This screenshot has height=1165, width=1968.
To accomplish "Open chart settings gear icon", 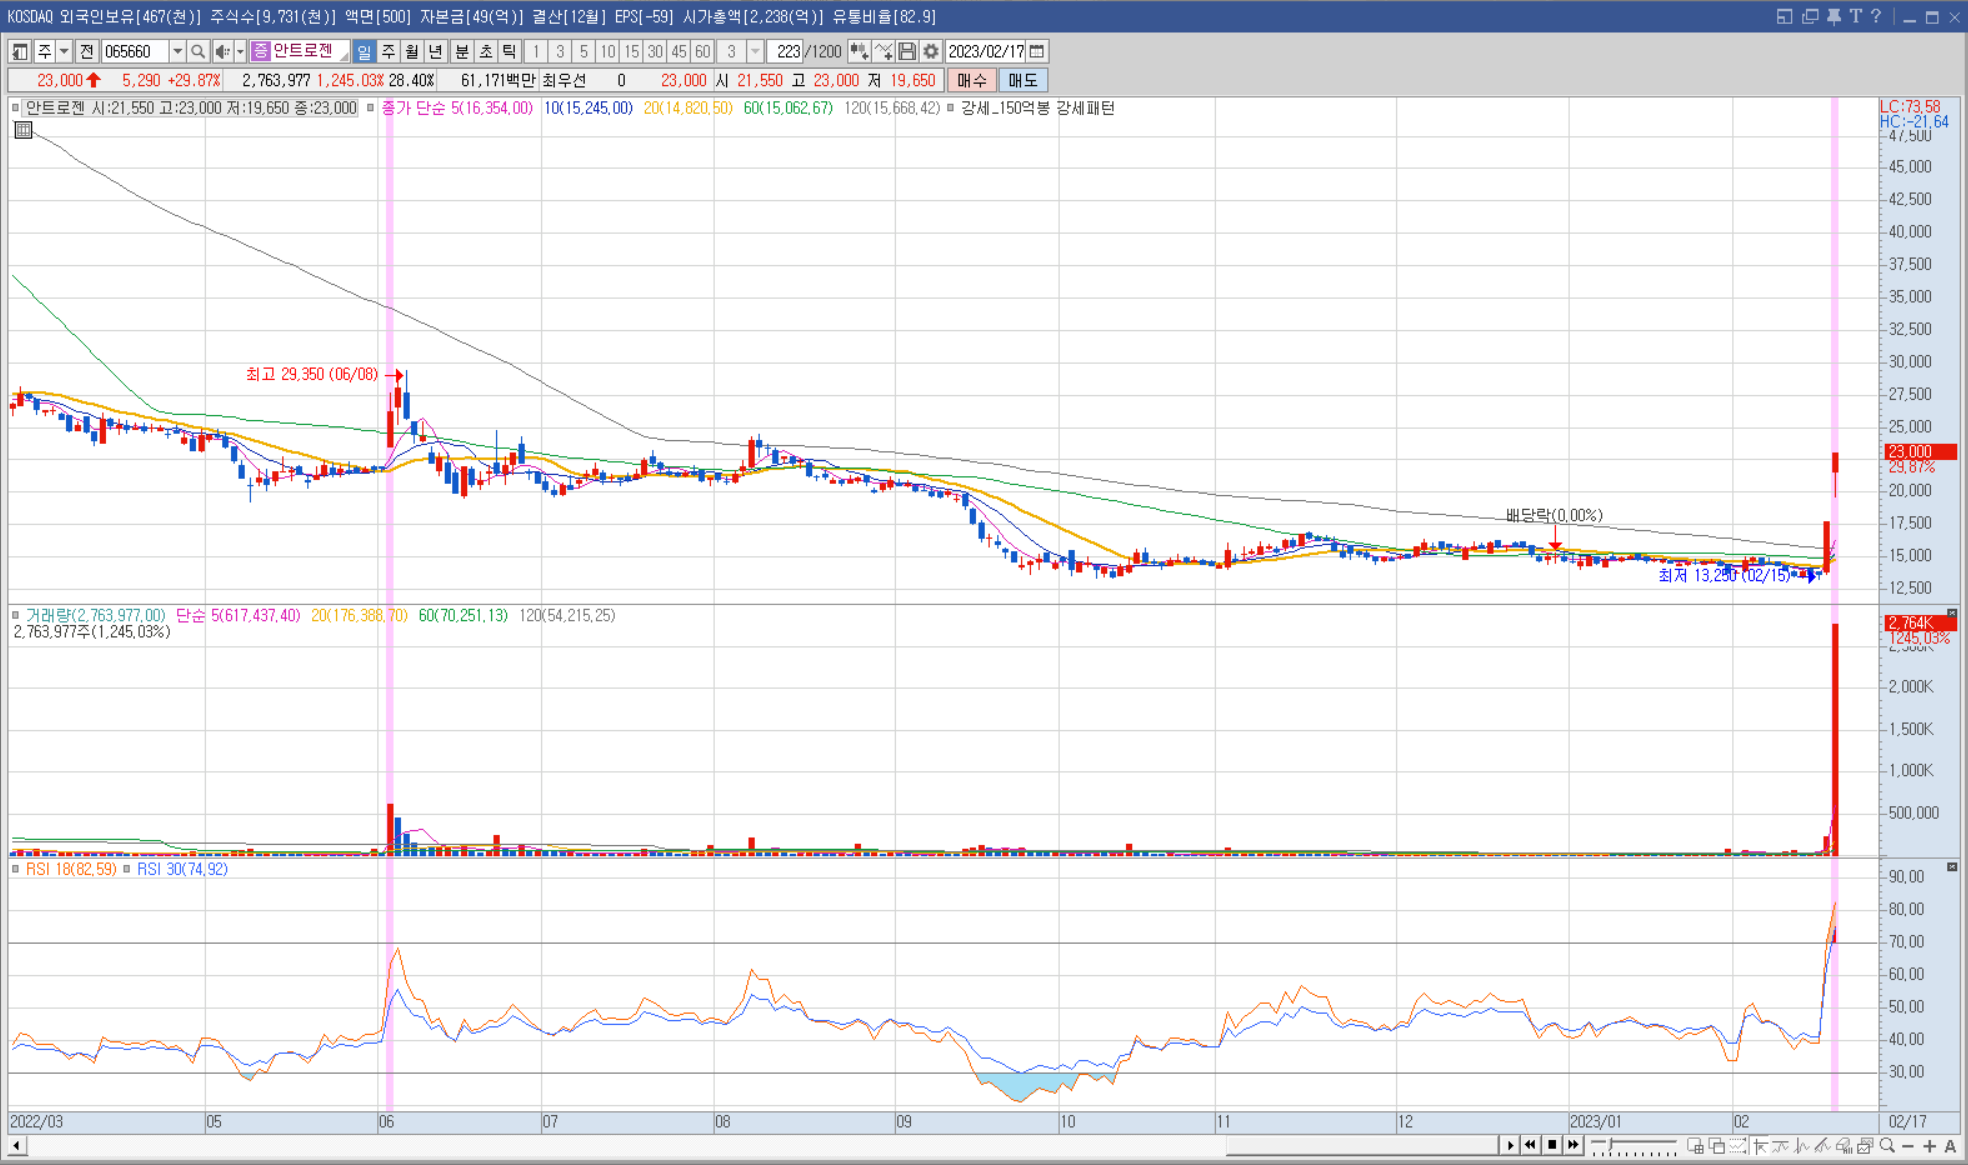I will (x=931, y=51).
